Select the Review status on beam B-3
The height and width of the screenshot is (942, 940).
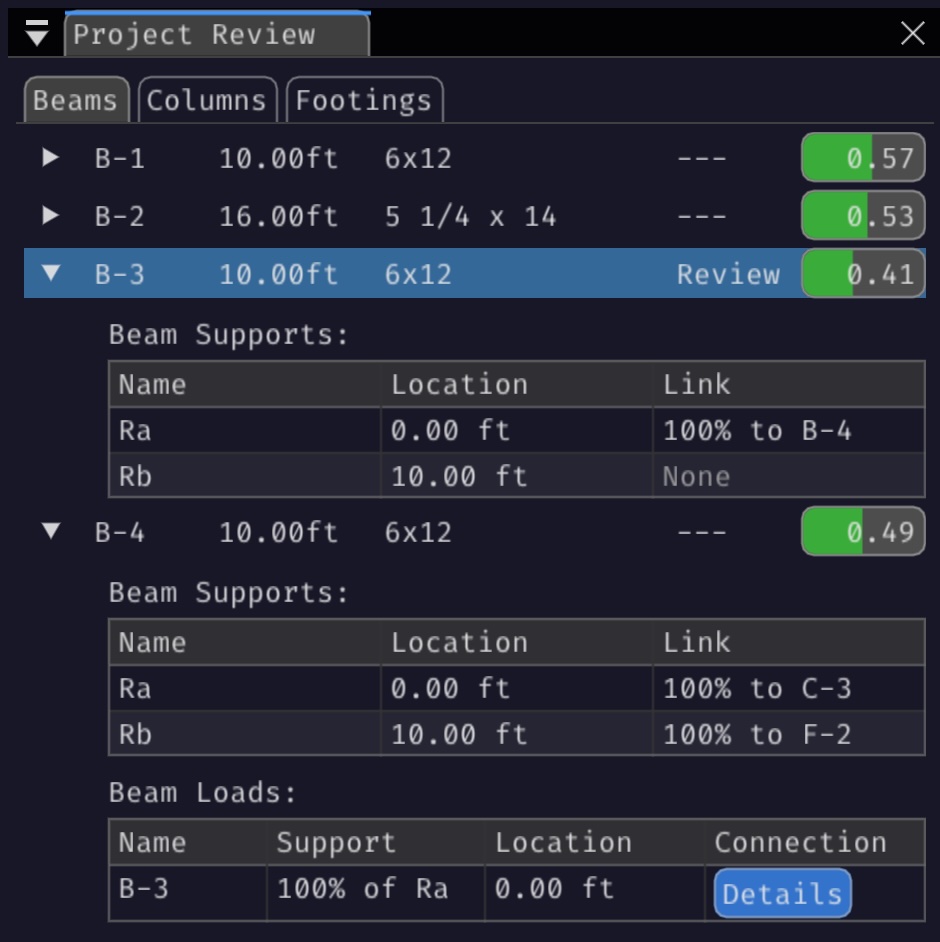tap(728, 273)
